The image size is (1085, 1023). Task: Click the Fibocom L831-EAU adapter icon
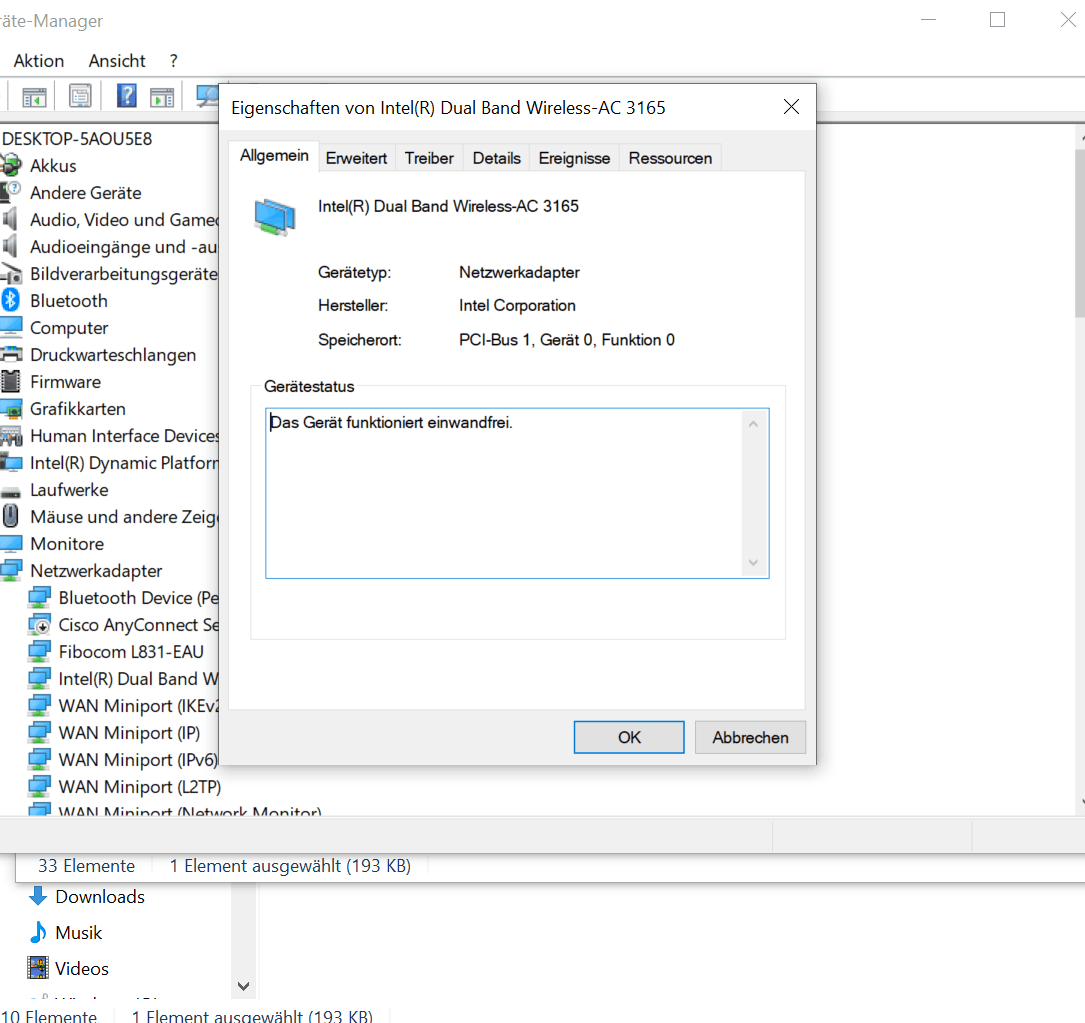(x=39, y=651)
